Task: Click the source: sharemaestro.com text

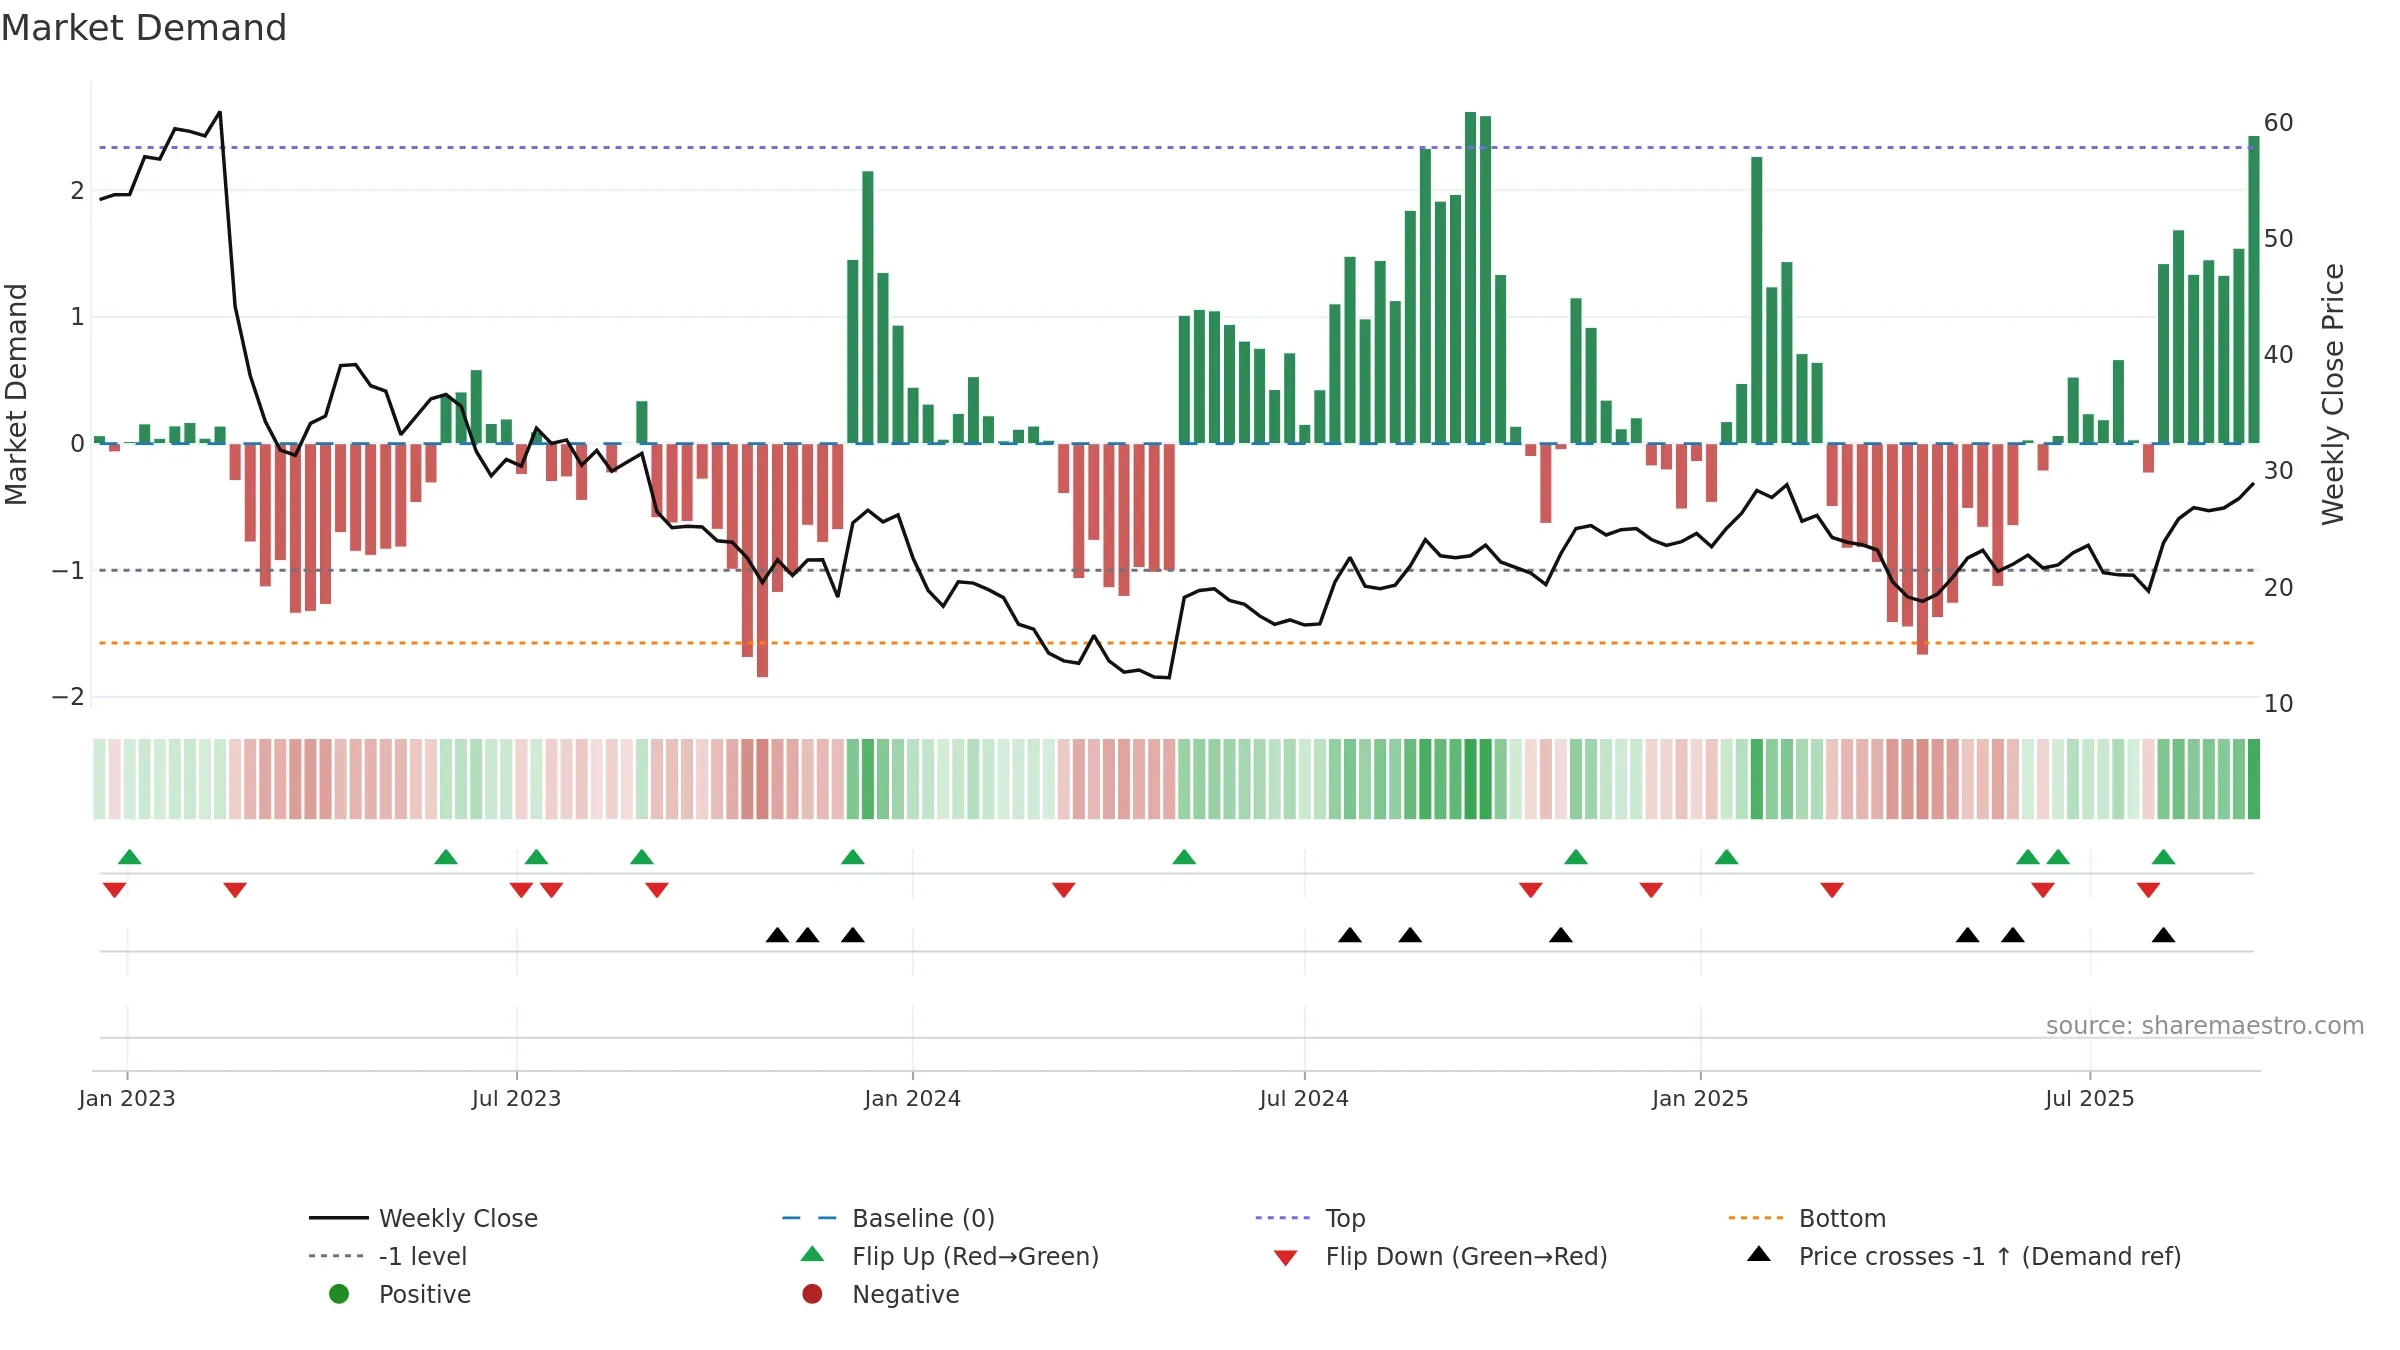Action: (2205, 1026)
